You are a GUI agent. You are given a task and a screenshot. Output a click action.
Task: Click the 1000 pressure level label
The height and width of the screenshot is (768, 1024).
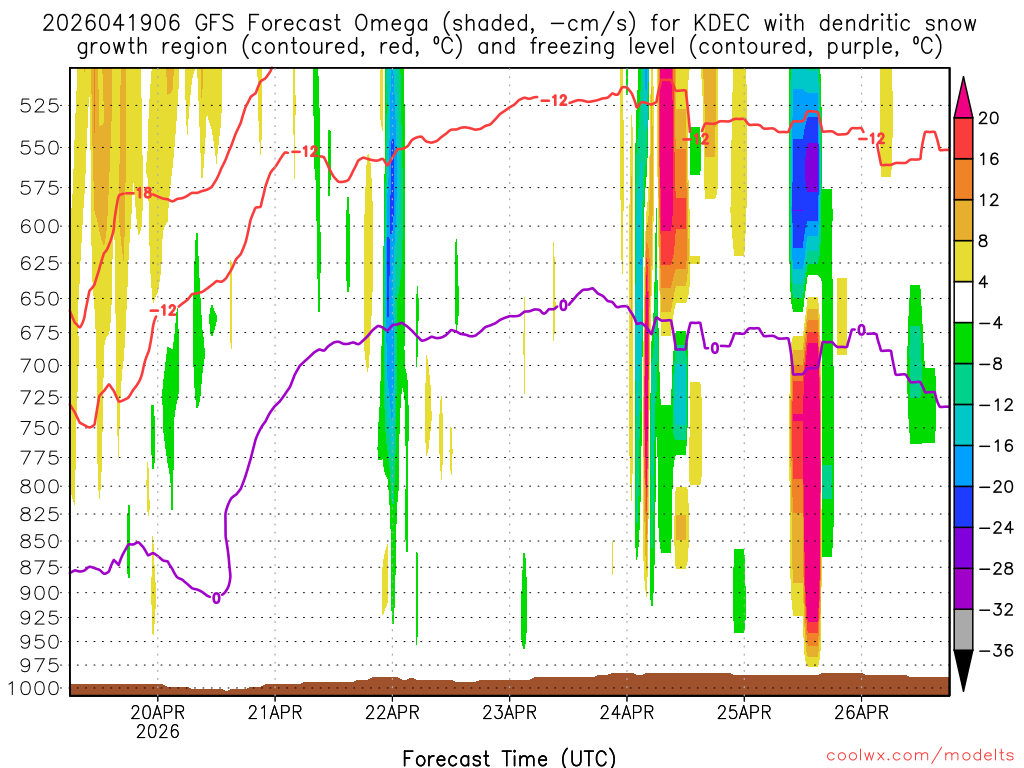point(34,688)
